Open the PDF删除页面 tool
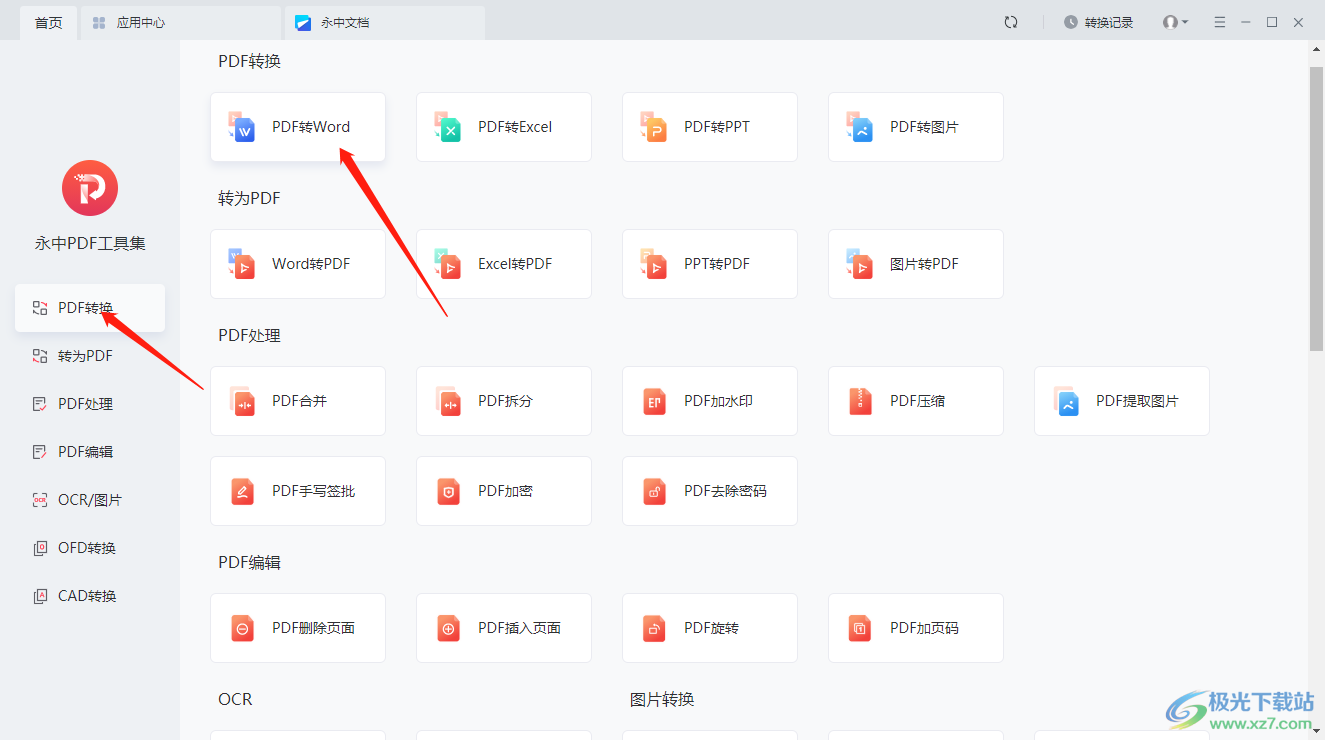Image resolution: width=1325 pixels, height=740 pixels. 298,628
